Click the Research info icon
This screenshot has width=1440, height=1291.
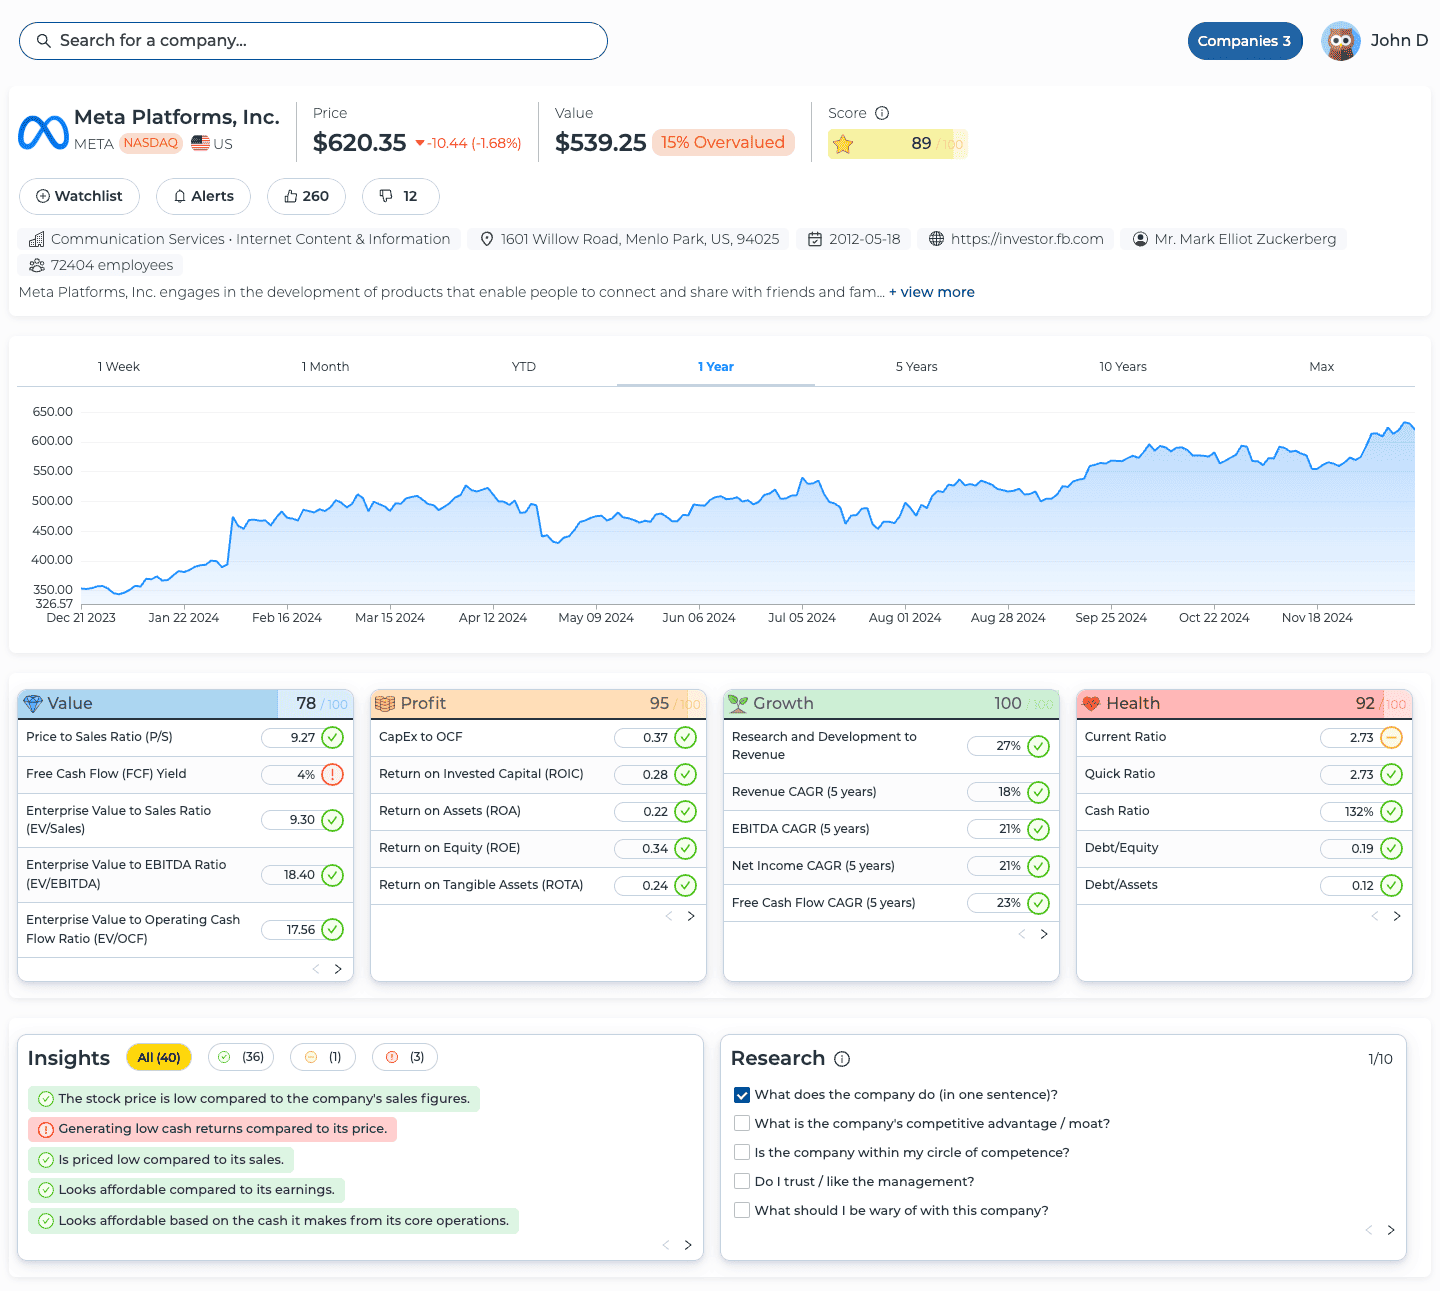pyautogui.click(x=842, y=1059)
